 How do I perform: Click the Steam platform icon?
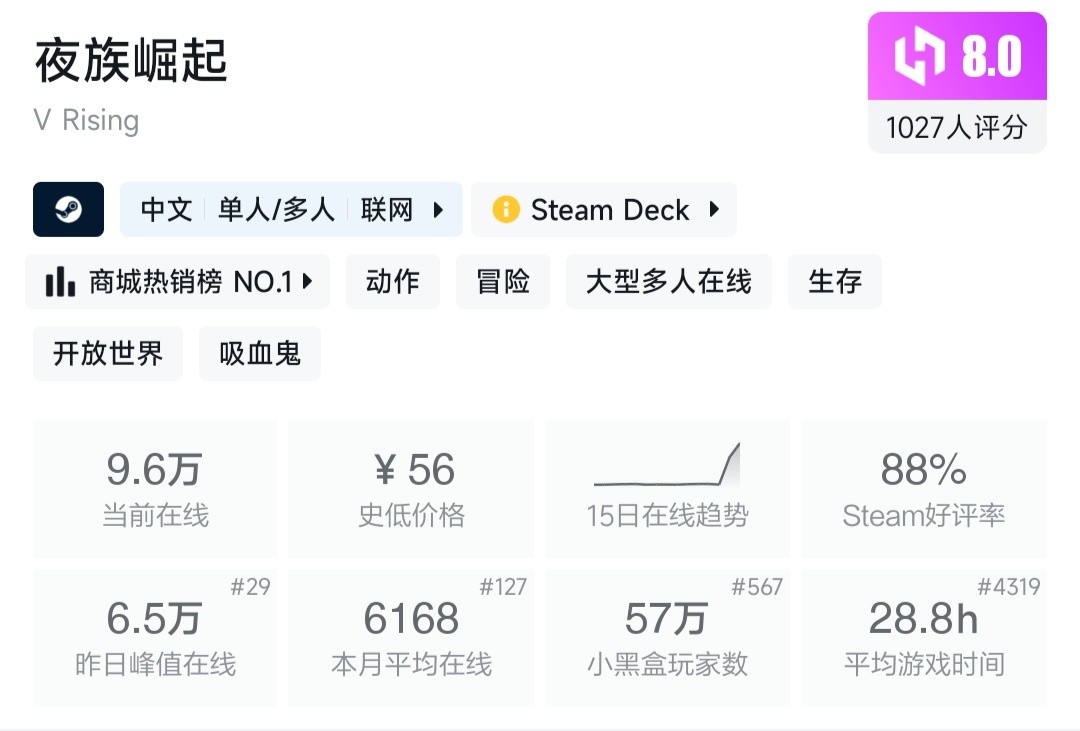68,209
